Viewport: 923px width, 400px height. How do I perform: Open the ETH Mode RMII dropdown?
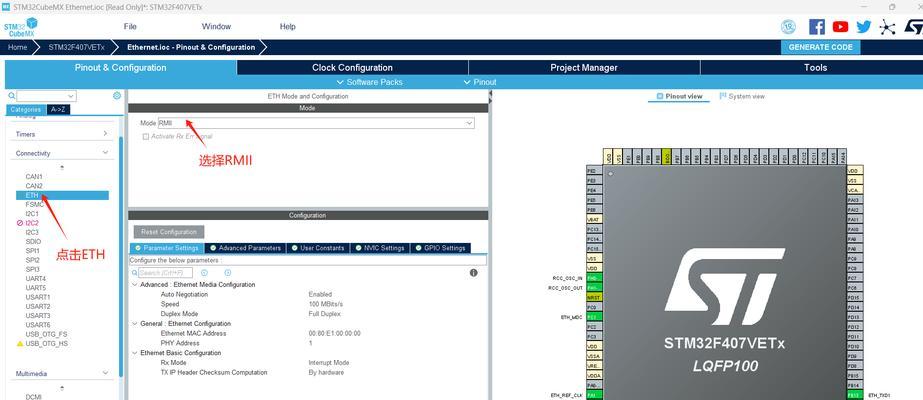[x=316, y=123]
